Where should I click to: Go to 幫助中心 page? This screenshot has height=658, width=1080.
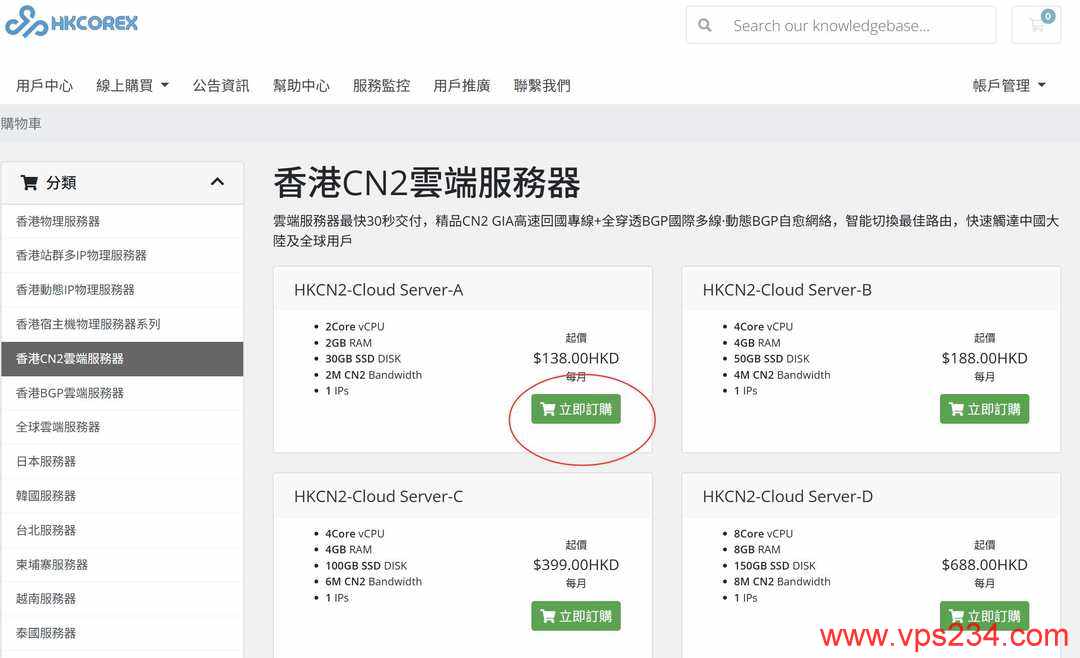301,85
